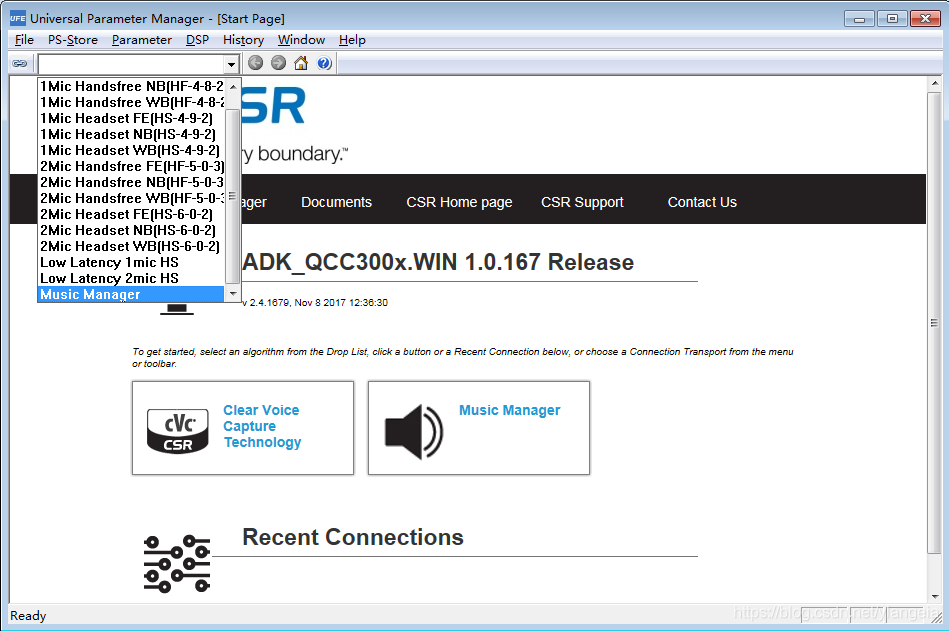The image size is (949, 631).
Task: Select 2Mic Headset WB(HS-6-0-2) entry
Action: coord(131,246)
